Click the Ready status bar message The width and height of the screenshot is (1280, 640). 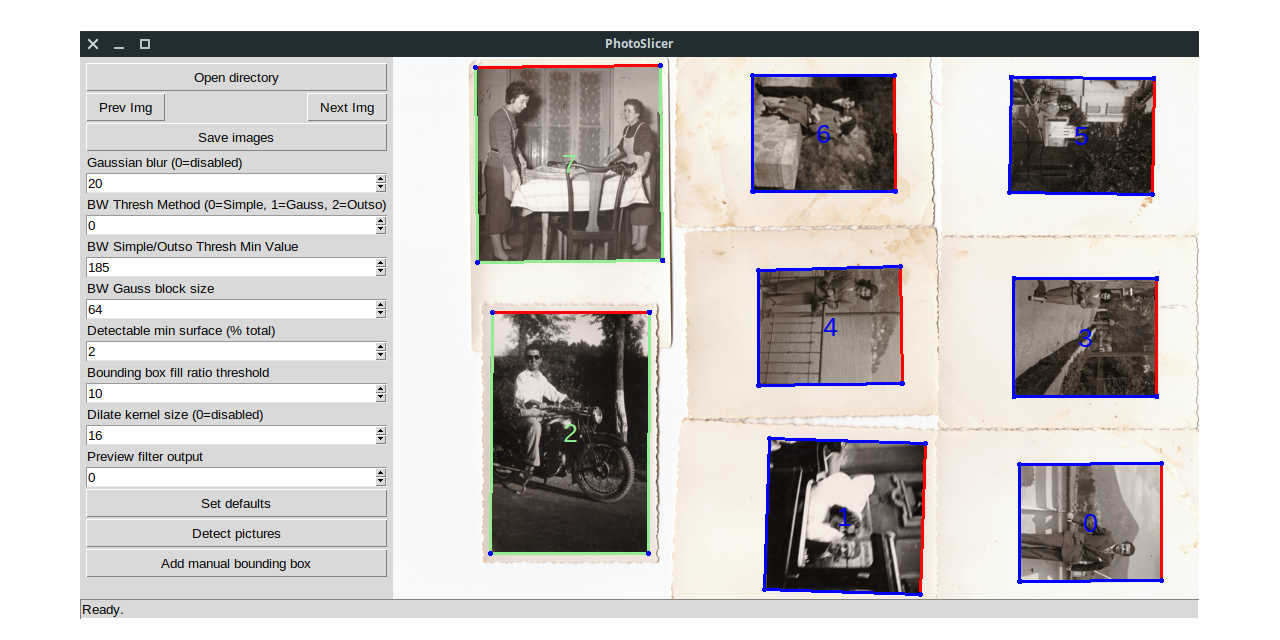pyautogui.click(x=103, y=609)
